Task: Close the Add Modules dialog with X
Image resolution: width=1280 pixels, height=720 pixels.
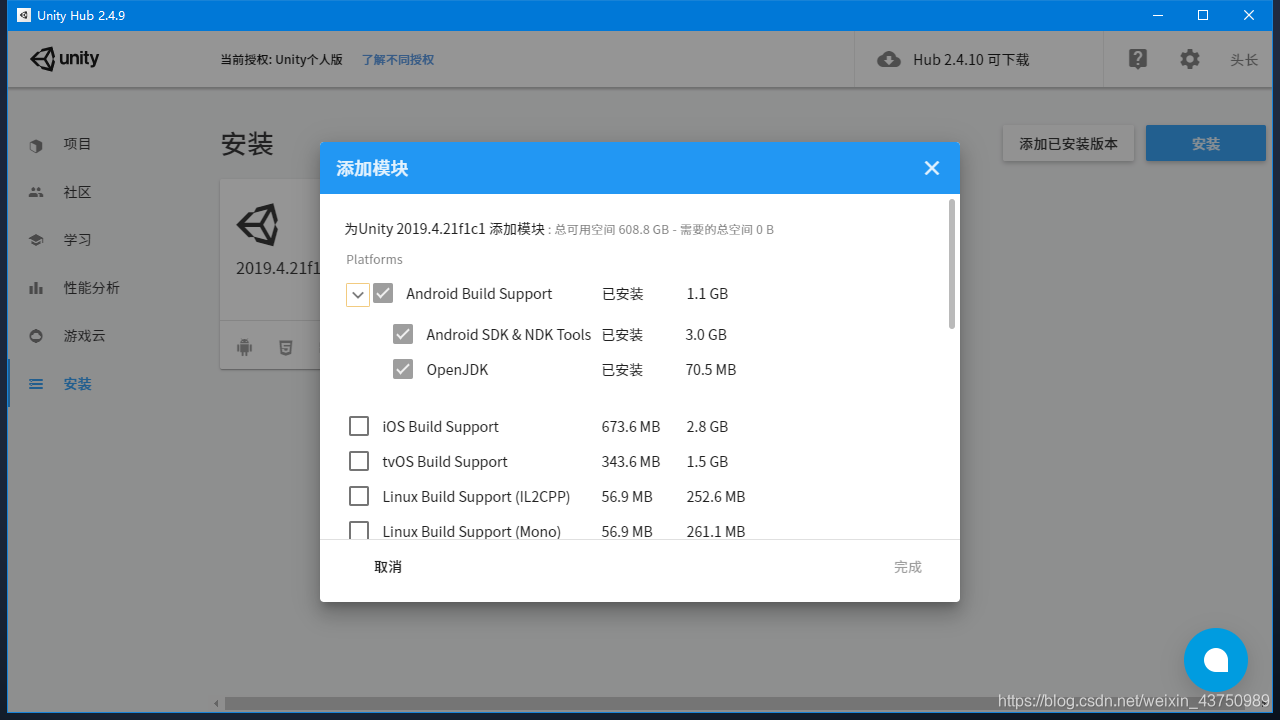Action: 932,168
